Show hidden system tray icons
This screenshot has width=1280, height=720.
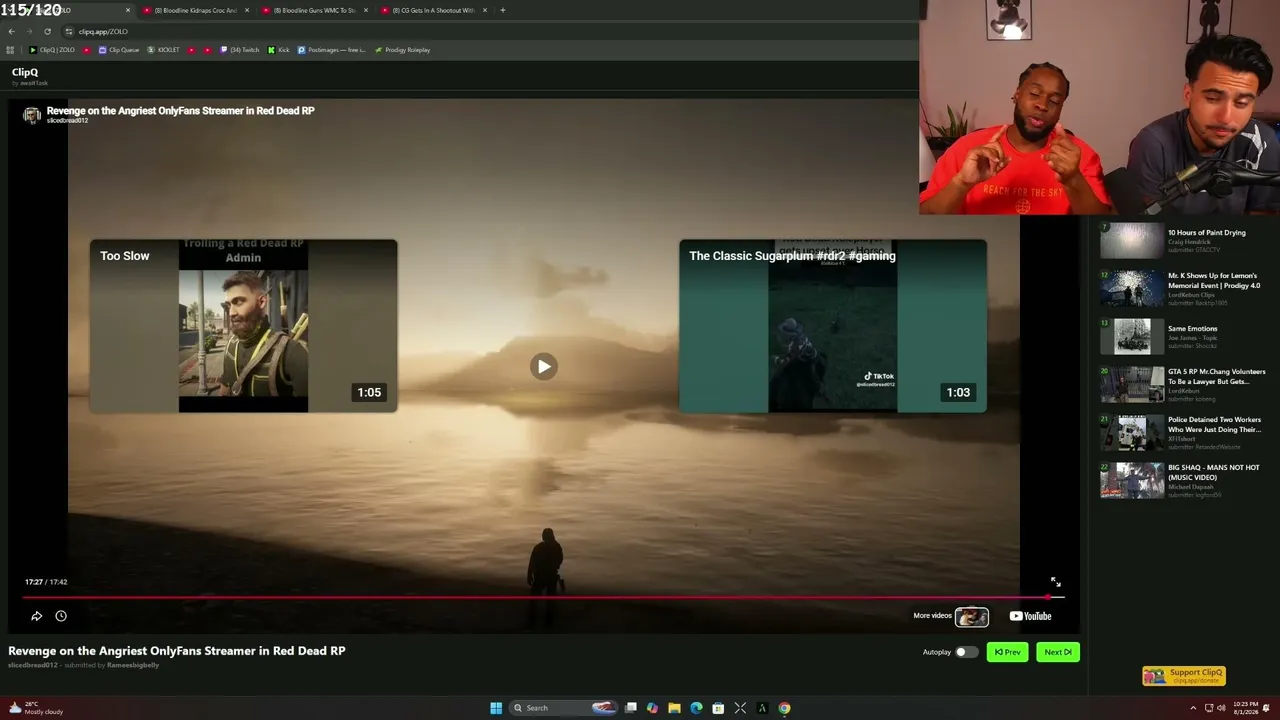(x=1194, y=708)
